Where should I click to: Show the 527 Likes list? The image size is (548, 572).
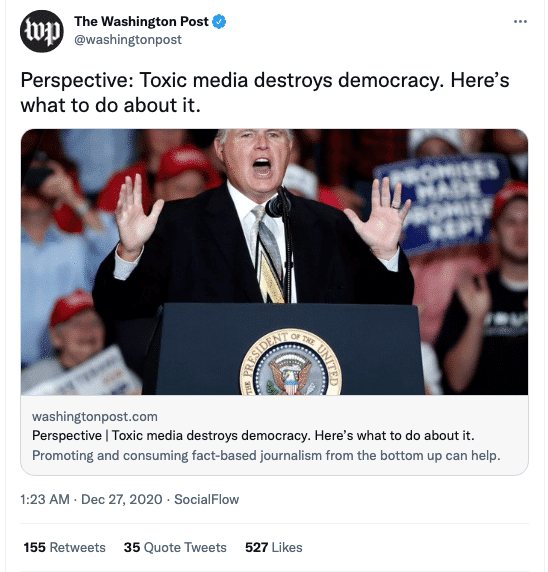click(x=274, y=547)
